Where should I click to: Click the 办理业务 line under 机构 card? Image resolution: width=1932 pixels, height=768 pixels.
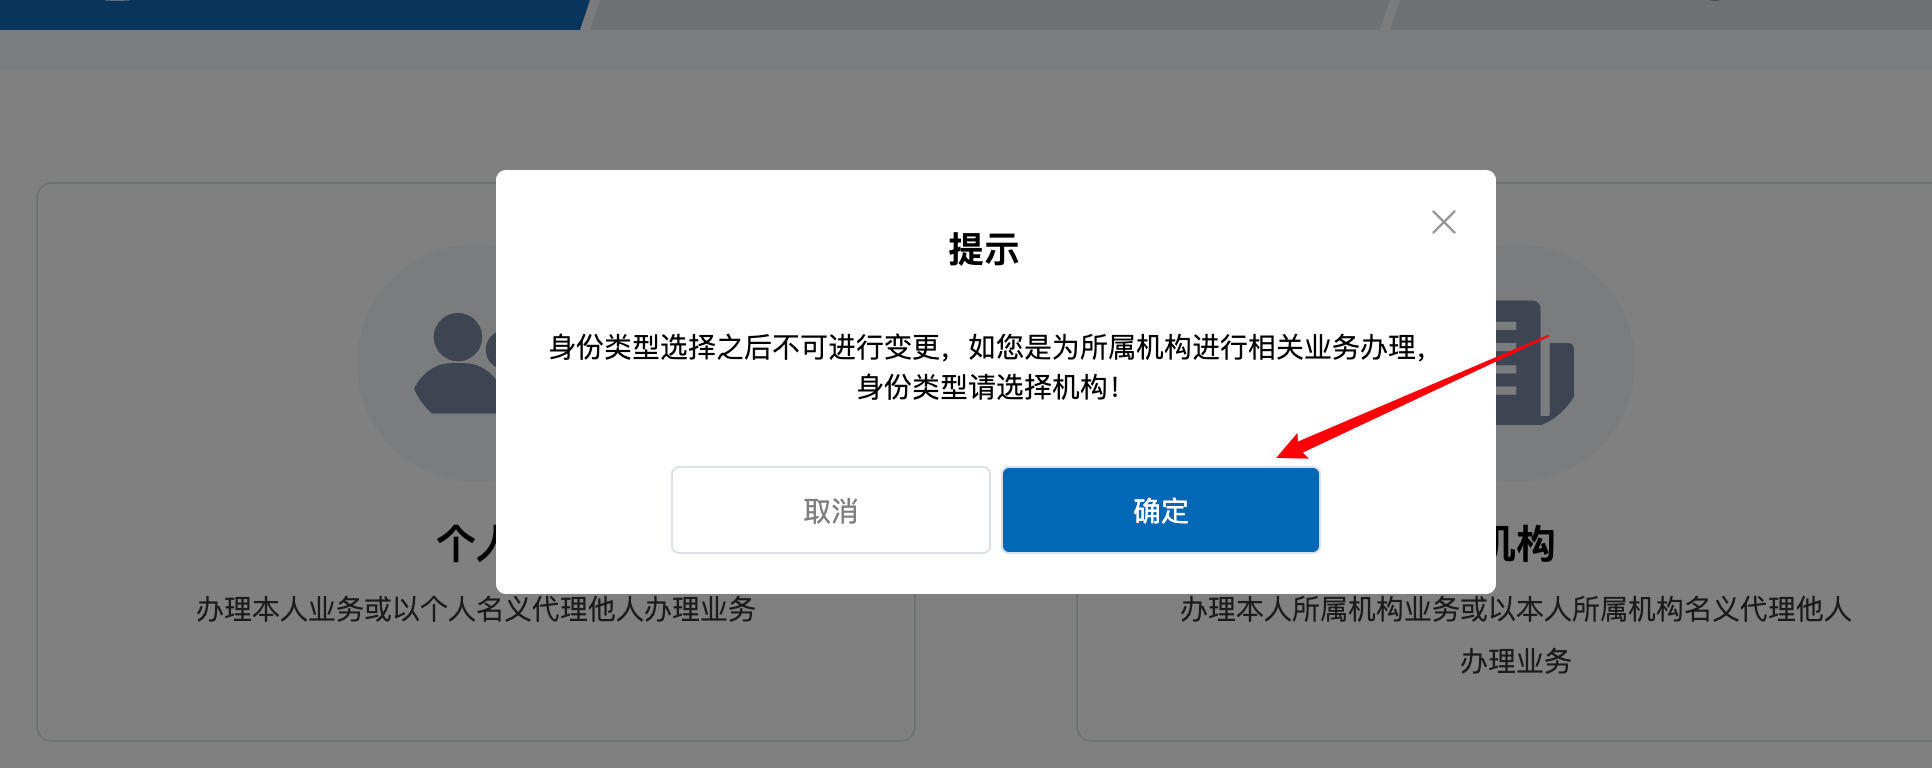click(1515, 661)
